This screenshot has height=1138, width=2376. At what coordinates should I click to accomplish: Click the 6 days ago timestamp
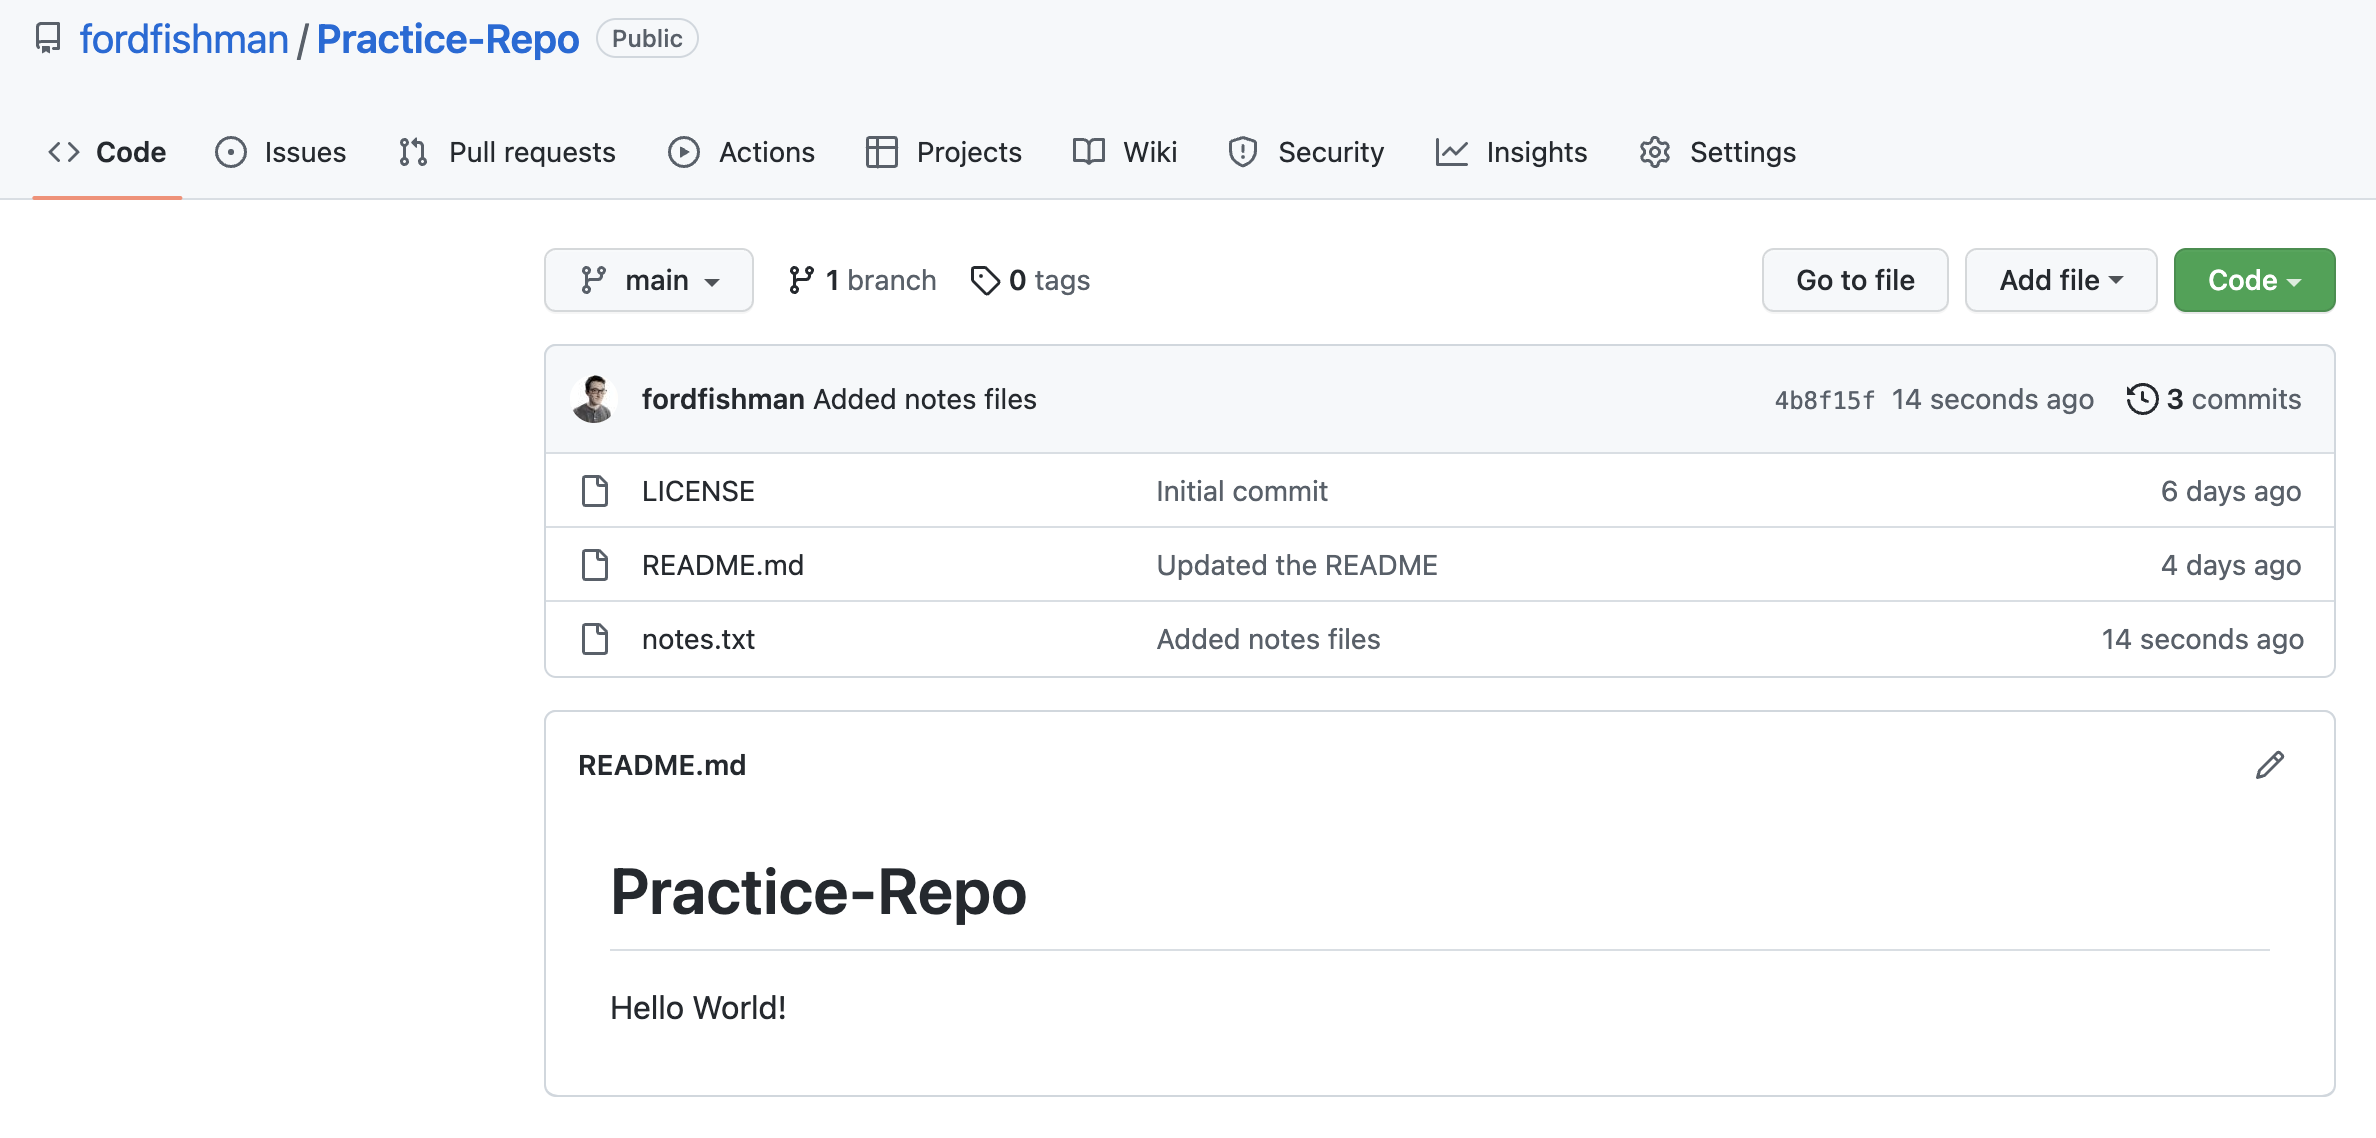click(x=2231, y=491)
